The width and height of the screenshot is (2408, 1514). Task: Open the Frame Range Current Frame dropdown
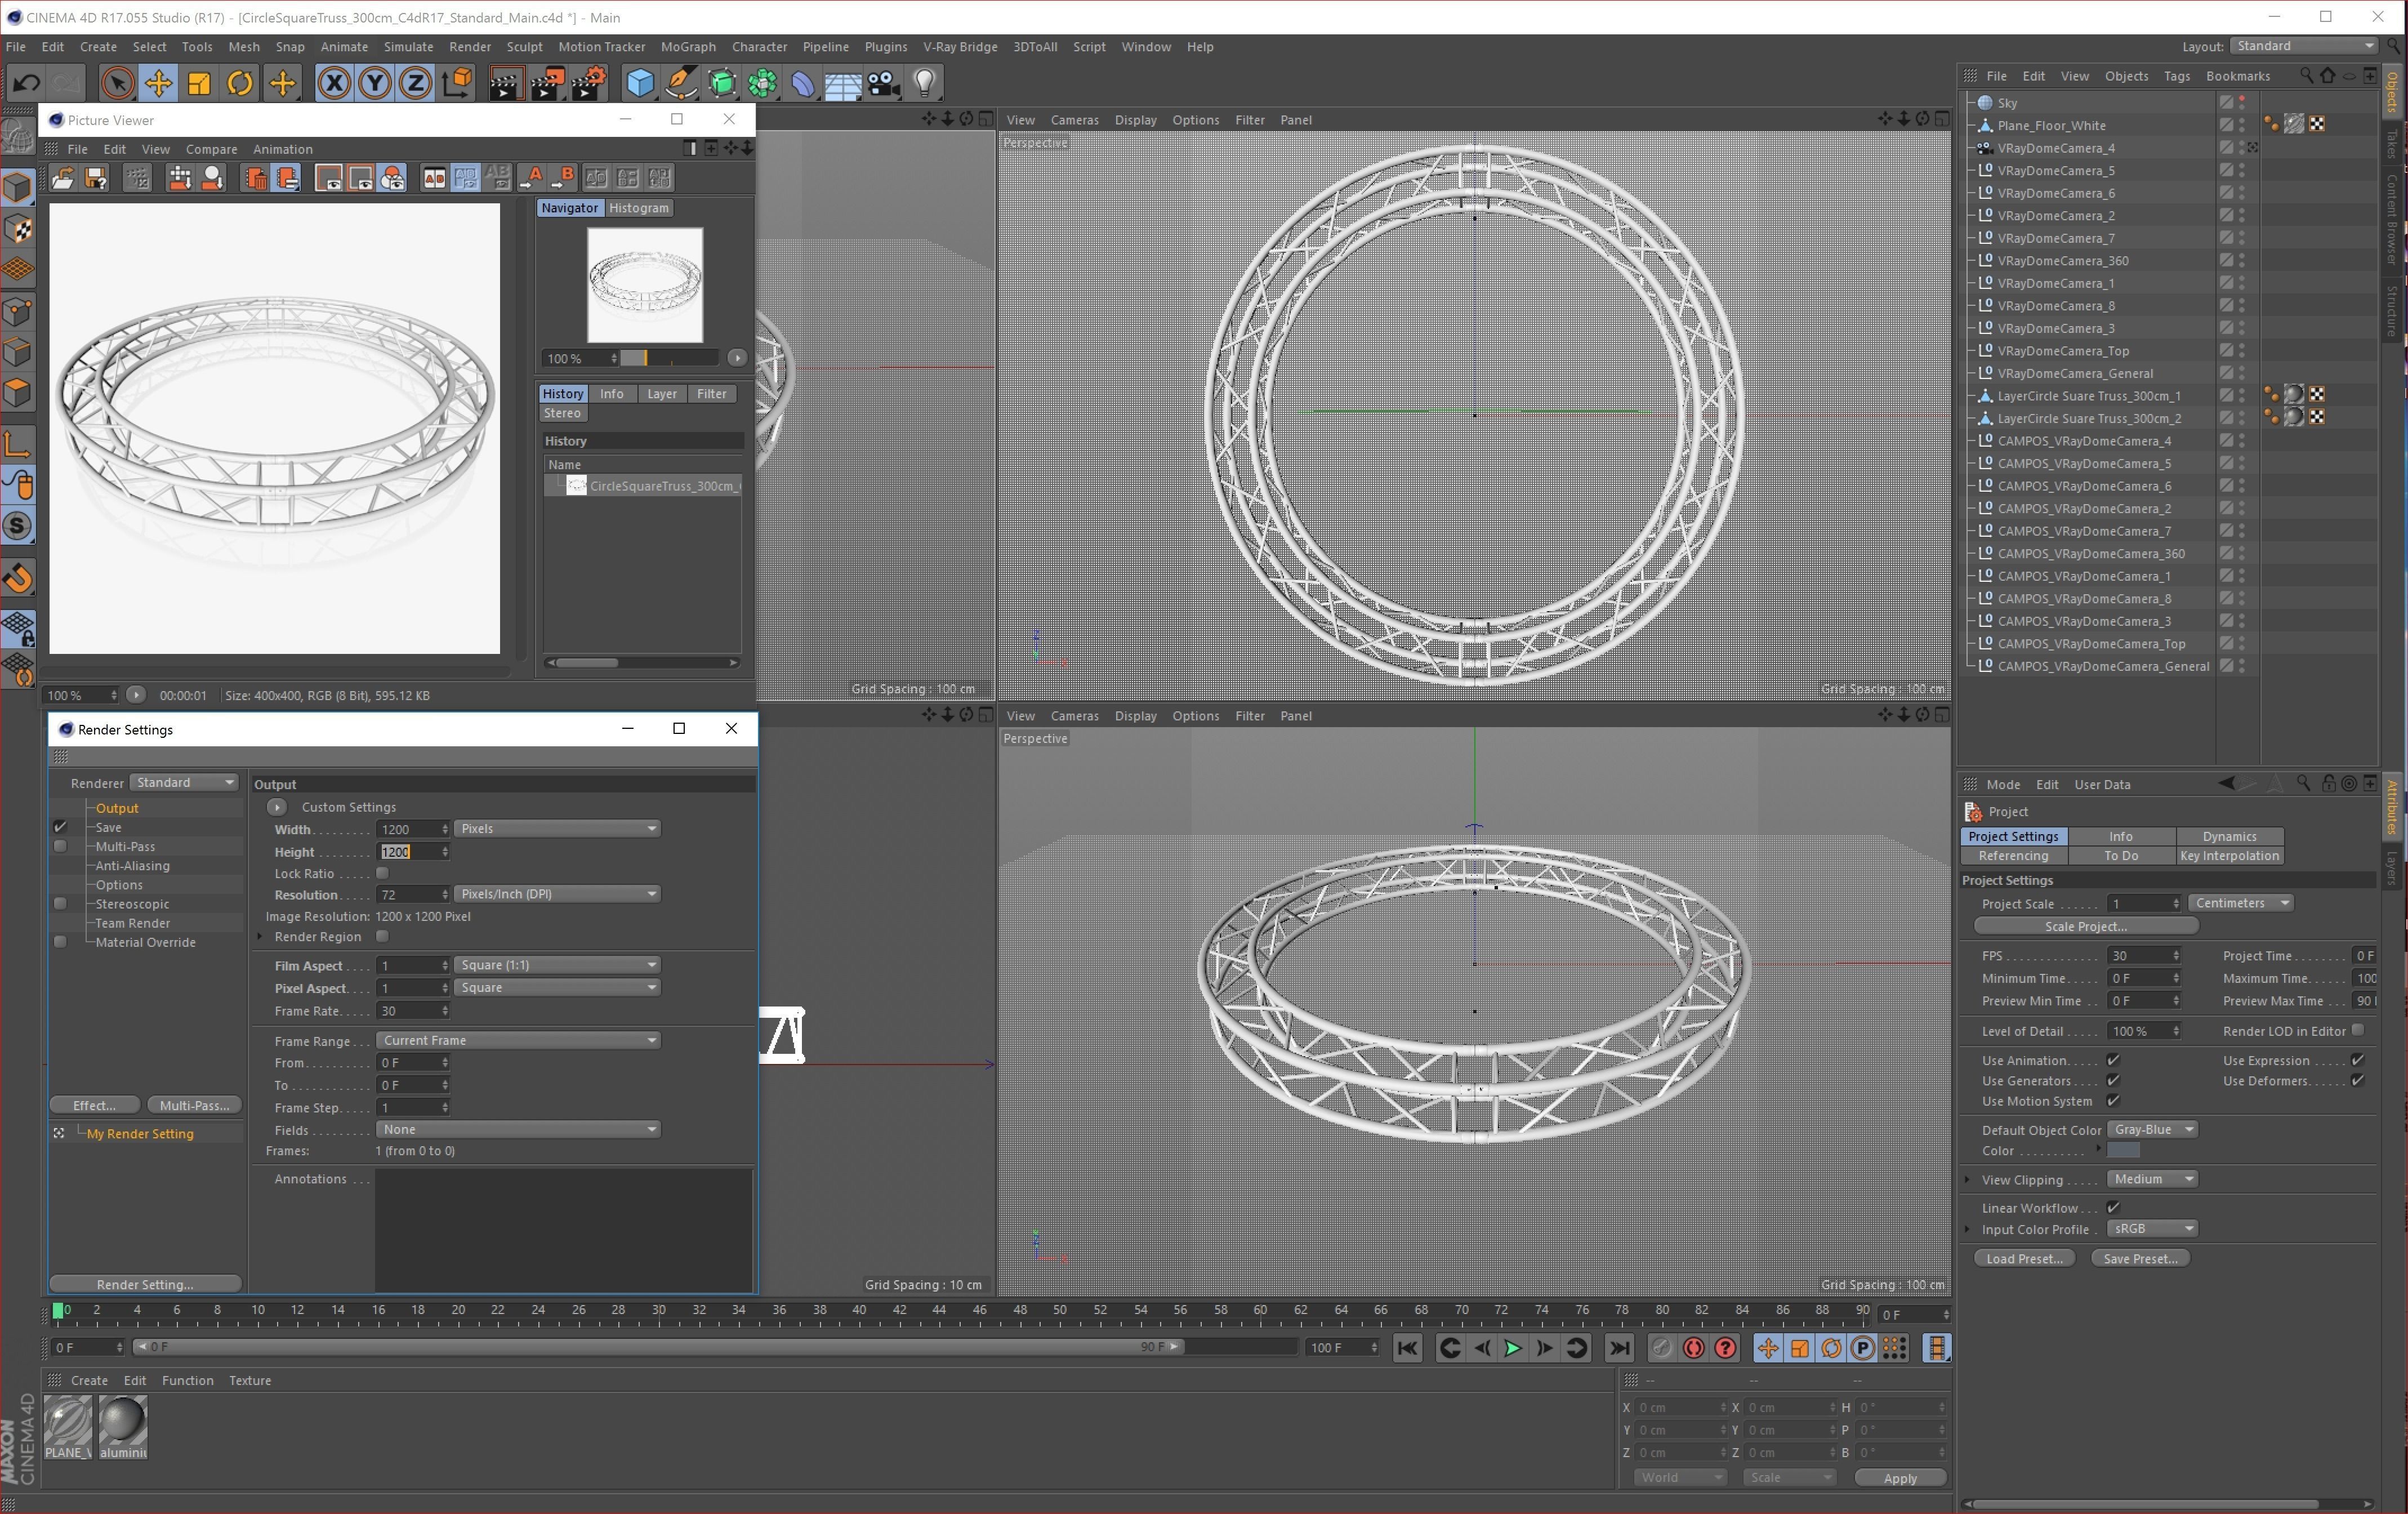pos(518,1040)
